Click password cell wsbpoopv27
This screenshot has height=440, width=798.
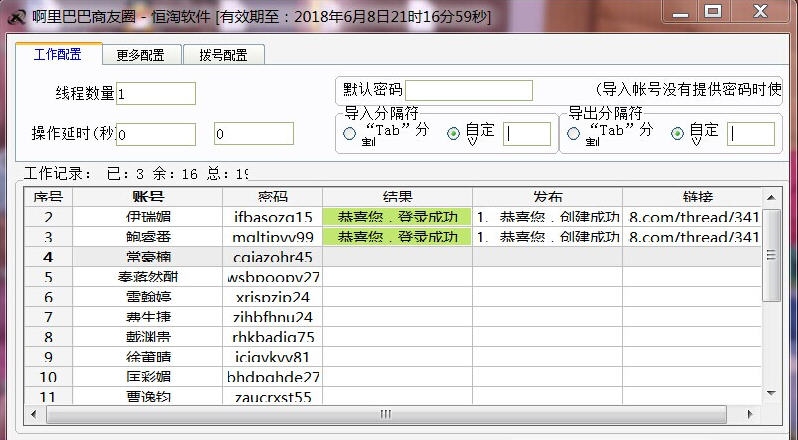point(272,277)
